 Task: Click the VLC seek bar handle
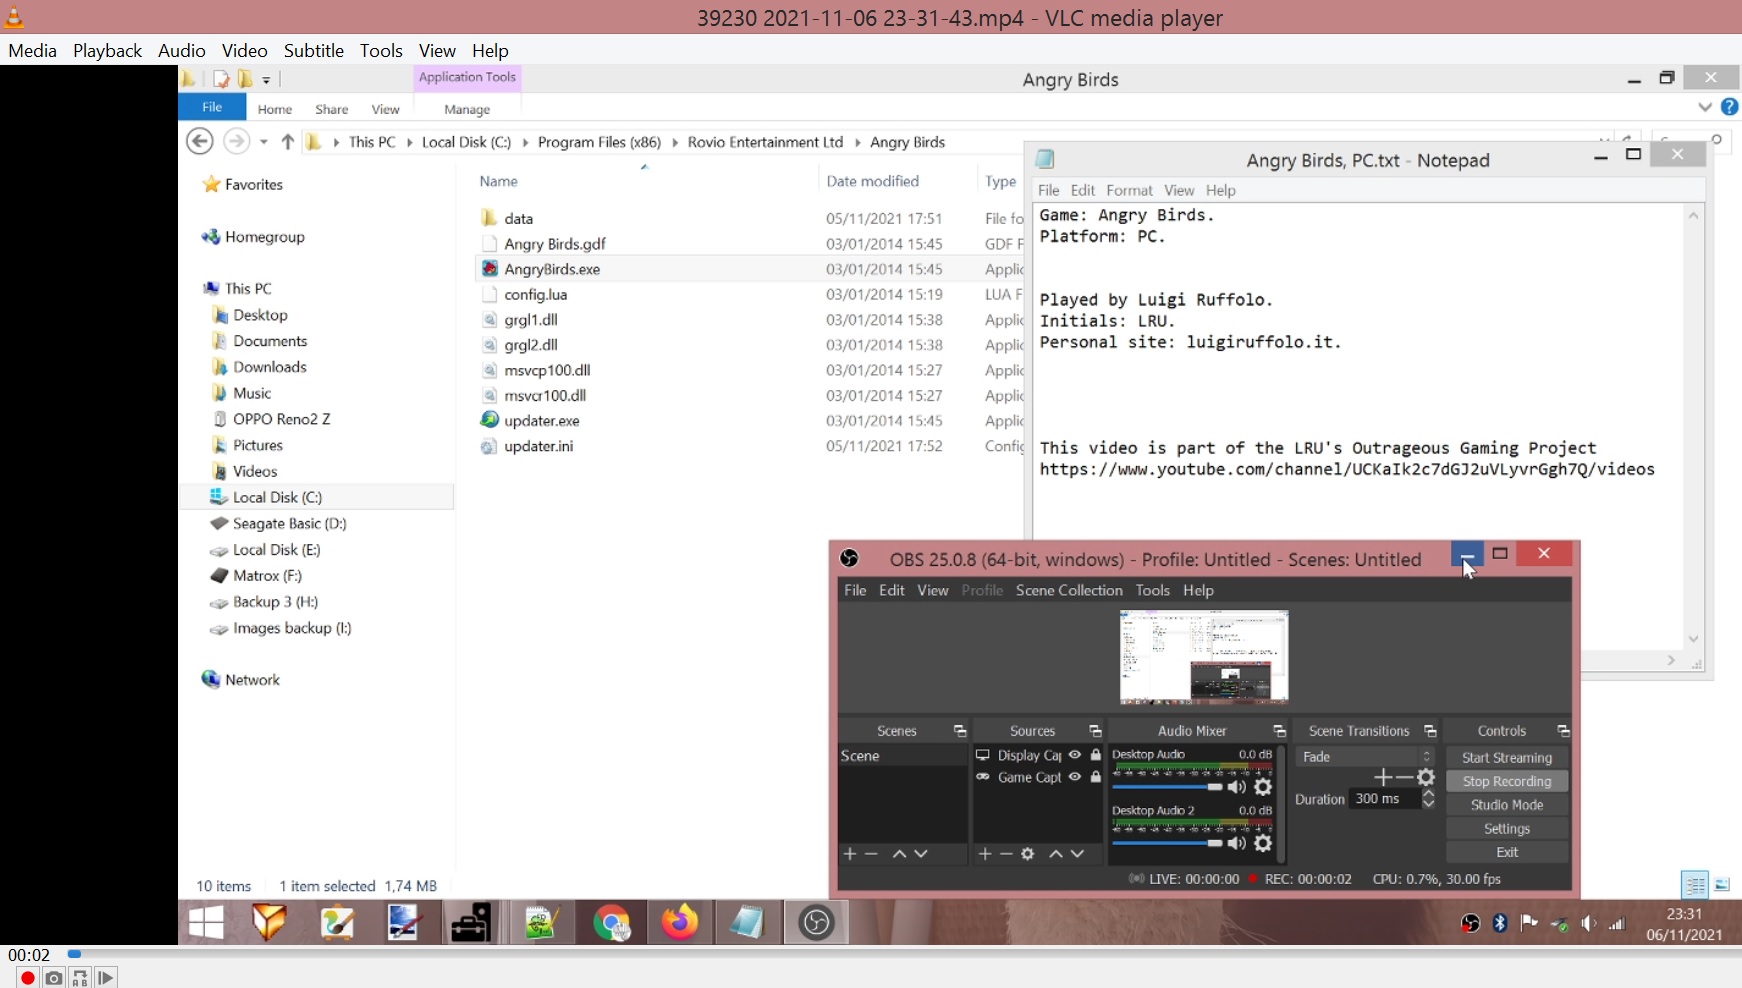coord(74,954)
